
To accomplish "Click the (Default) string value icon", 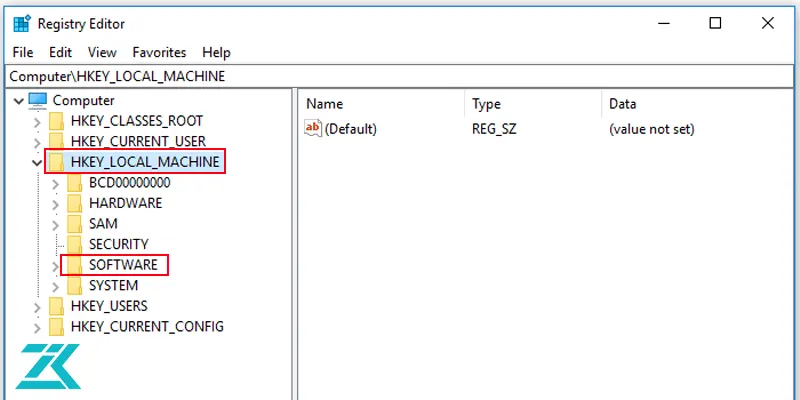I will point(313,128).
